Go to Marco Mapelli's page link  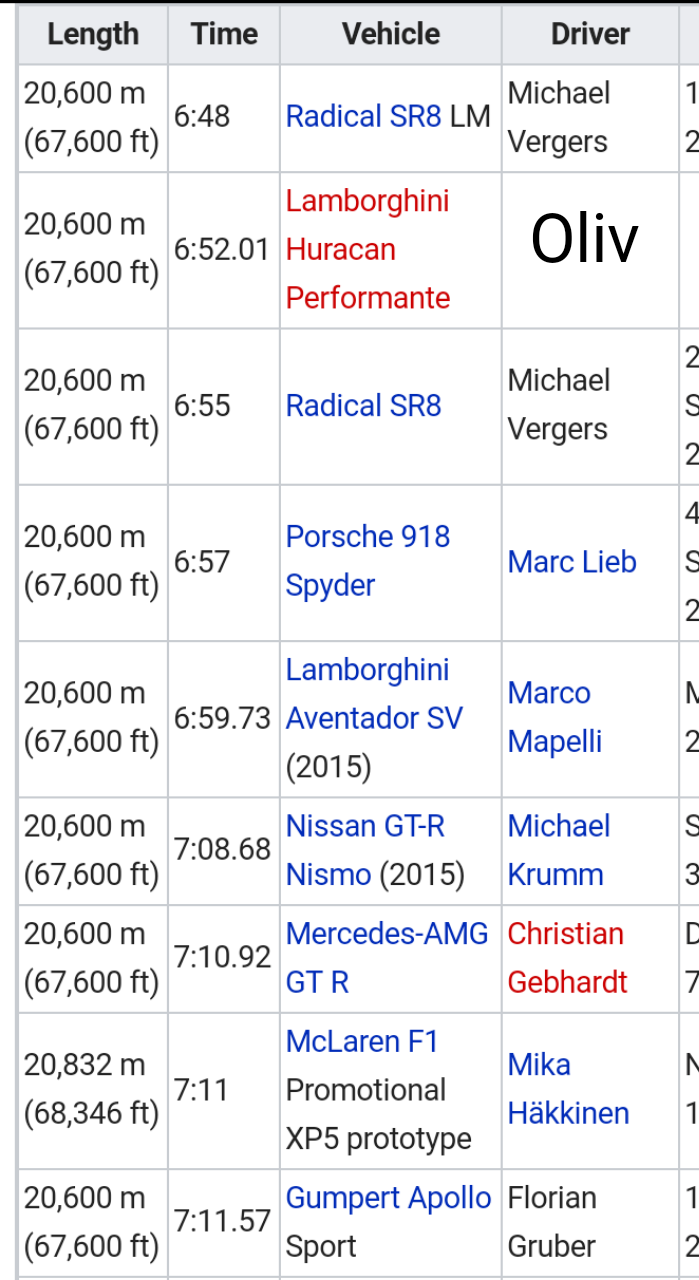click(554, 717)
